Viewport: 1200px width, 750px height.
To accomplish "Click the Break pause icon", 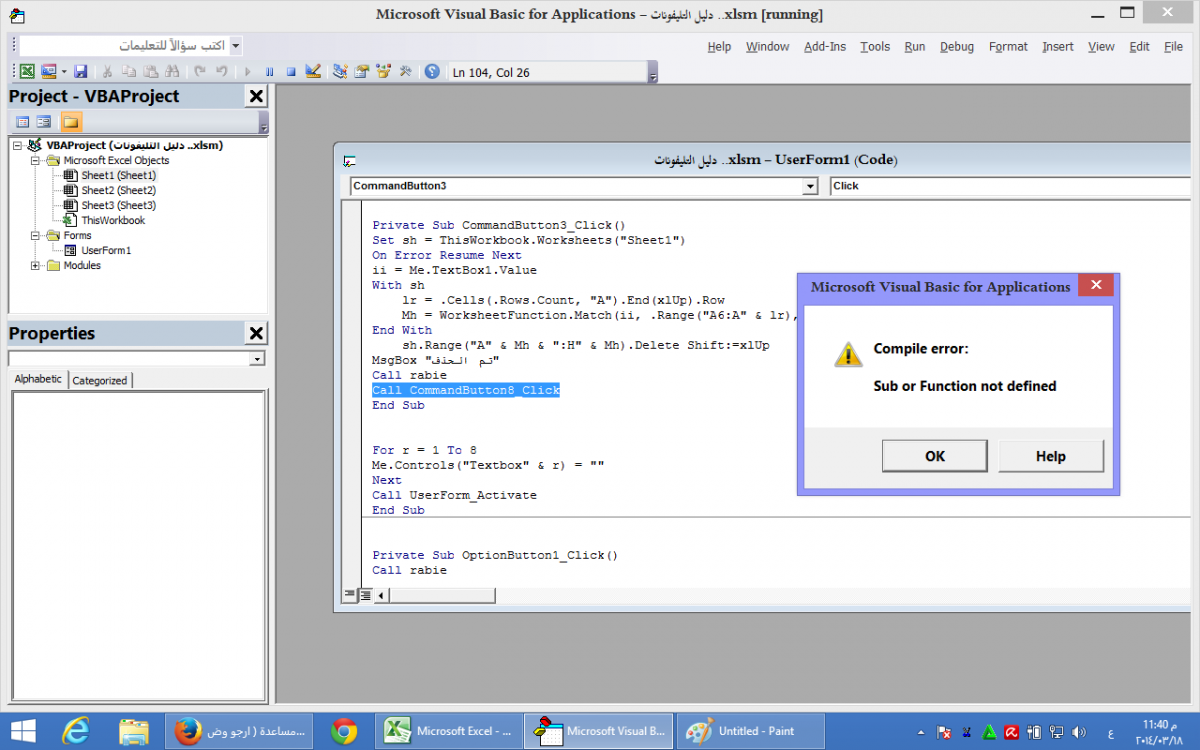I will (x=269, y=71).
